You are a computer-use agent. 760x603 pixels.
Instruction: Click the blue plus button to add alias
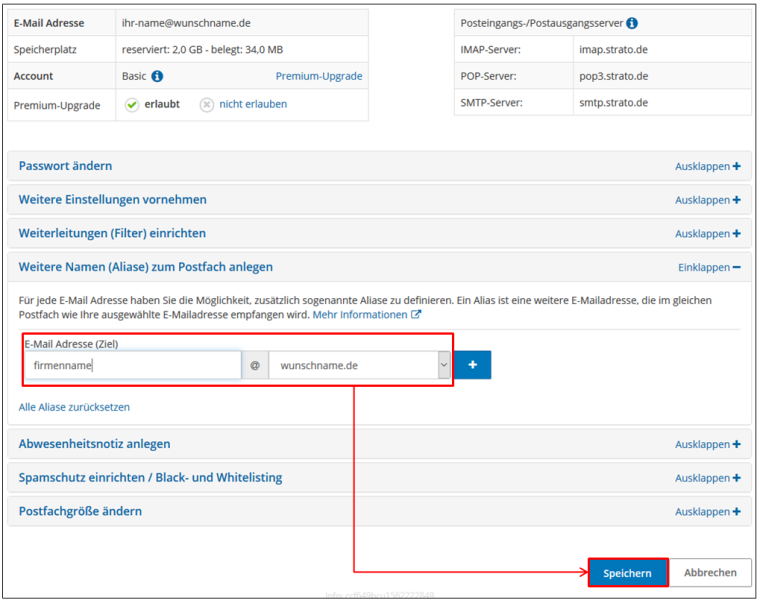[x=472, y=365]
